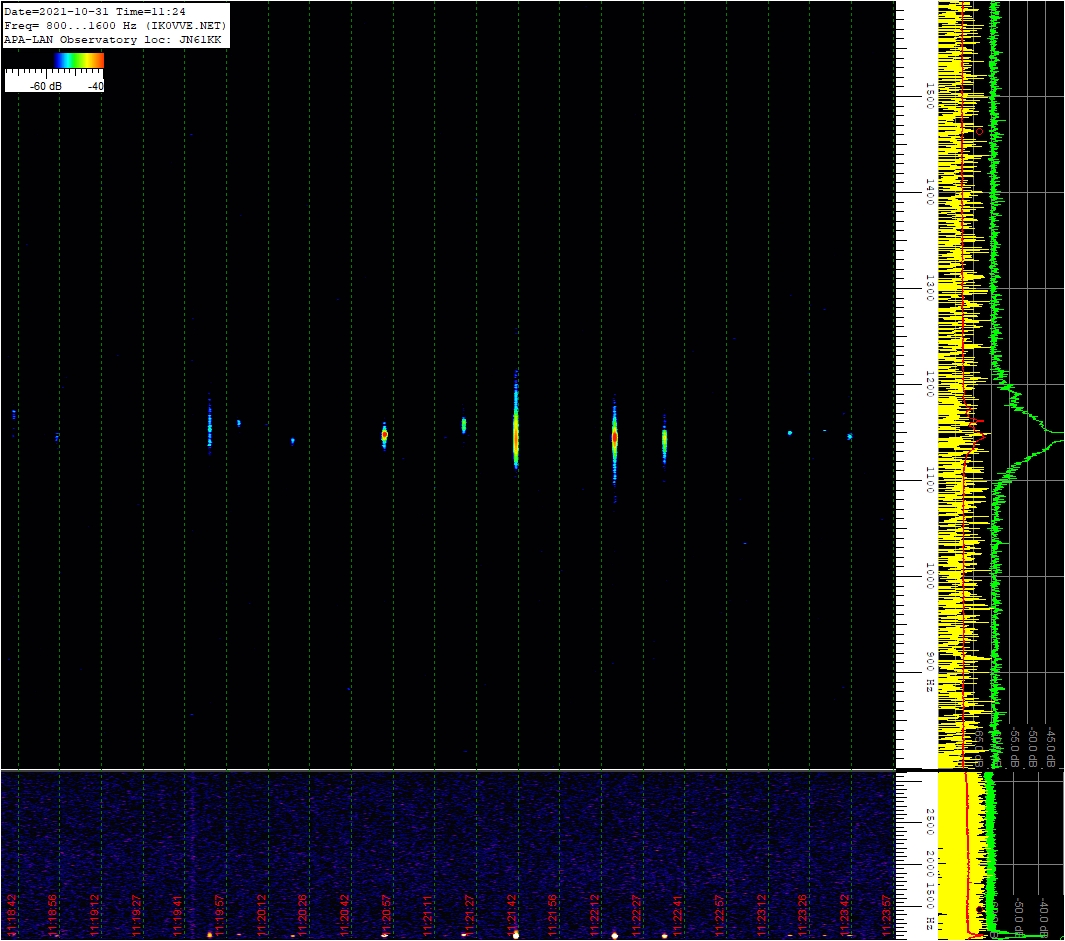The height and width of the screenshot is (941, 1065).
Task: Click the 11:19:12 time label
Action: click(x=95, y=915)
